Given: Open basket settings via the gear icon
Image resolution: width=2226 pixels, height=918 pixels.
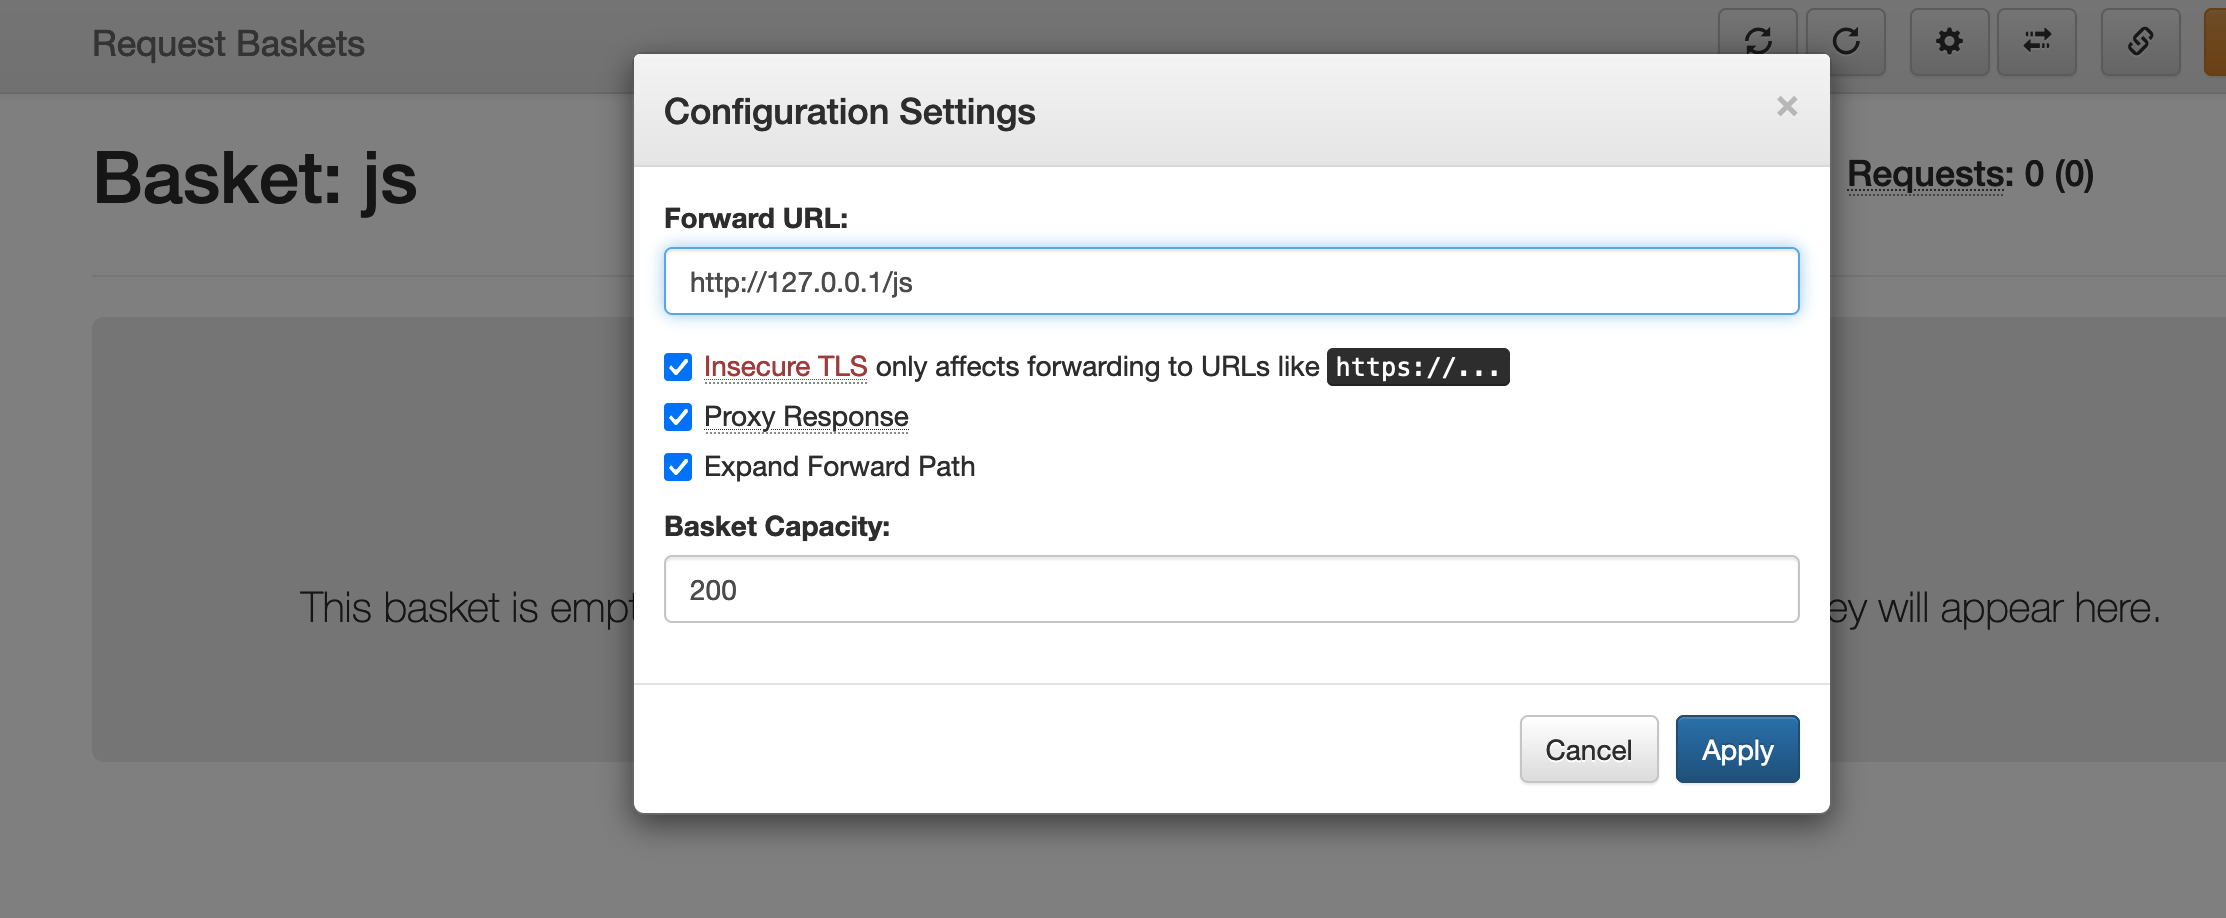Looking at the screenshot, I should click(1949, 41).
